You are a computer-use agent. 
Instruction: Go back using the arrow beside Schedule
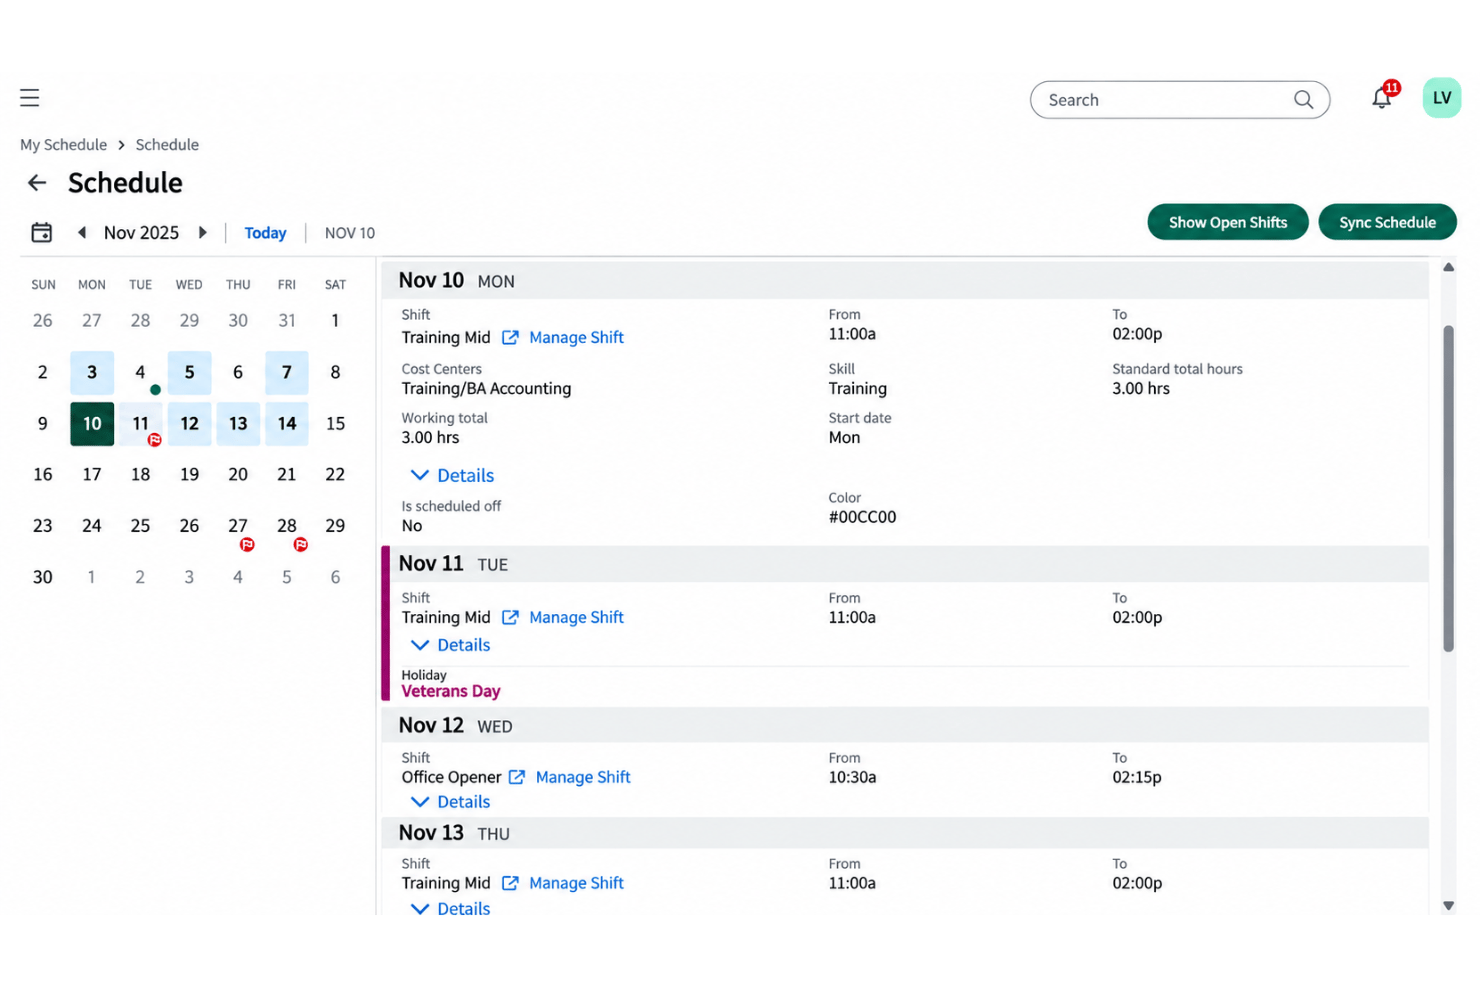coord(37,182)
